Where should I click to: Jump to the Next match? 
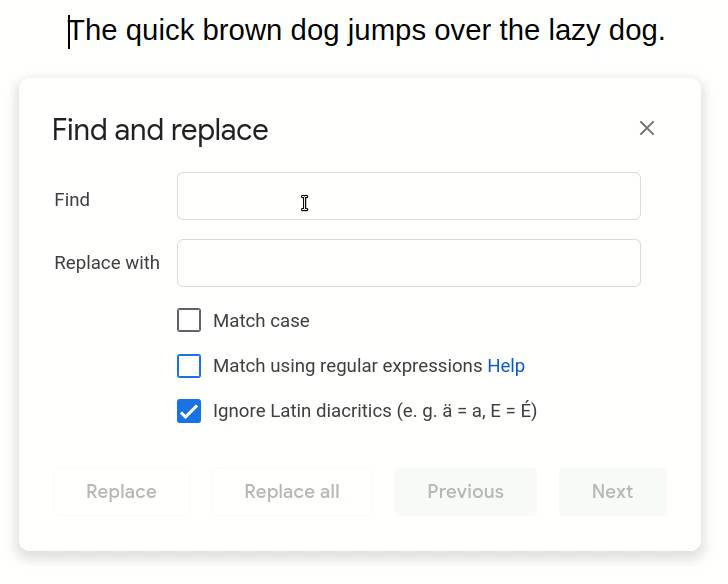(x=612, y=492)
